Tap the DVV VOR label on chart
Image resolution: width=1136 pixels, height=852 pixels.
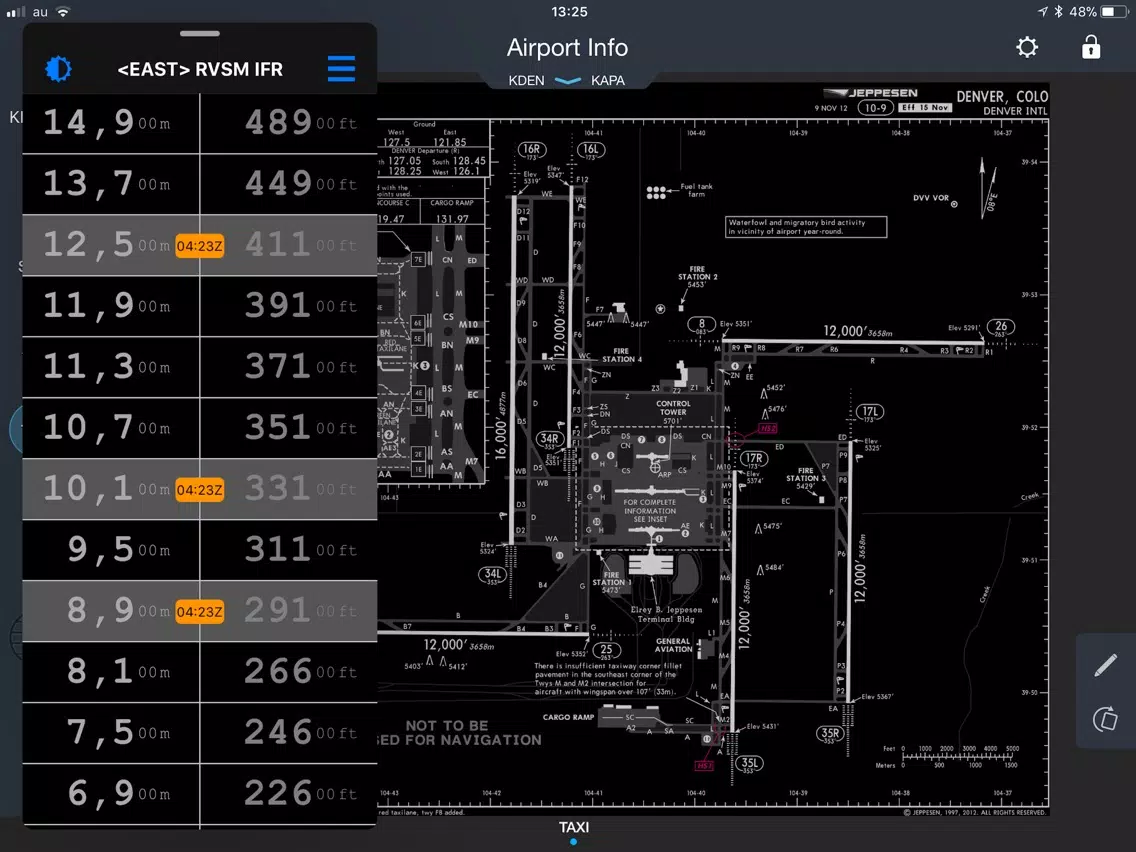(931, 198)
